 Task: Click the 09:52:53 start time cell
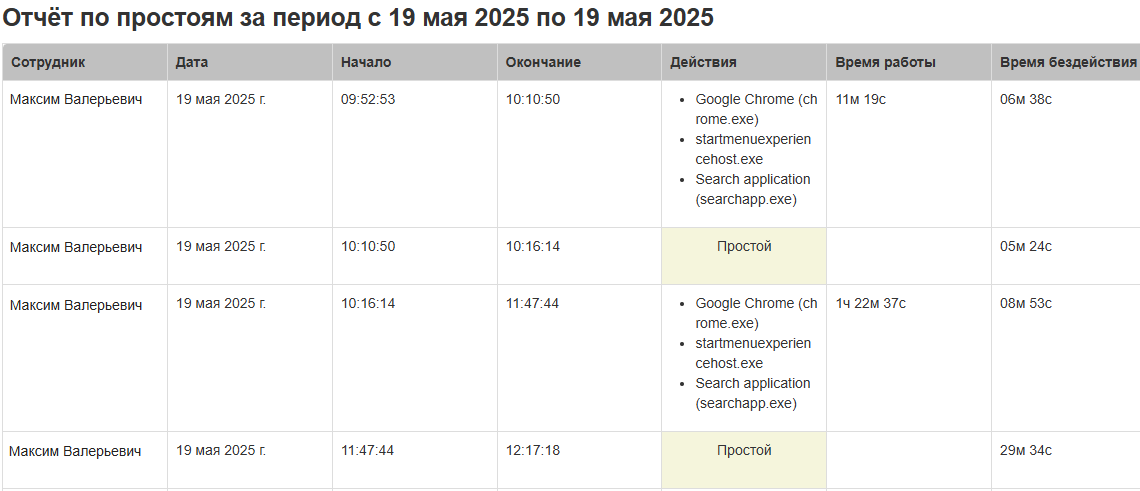pos(368,99)
